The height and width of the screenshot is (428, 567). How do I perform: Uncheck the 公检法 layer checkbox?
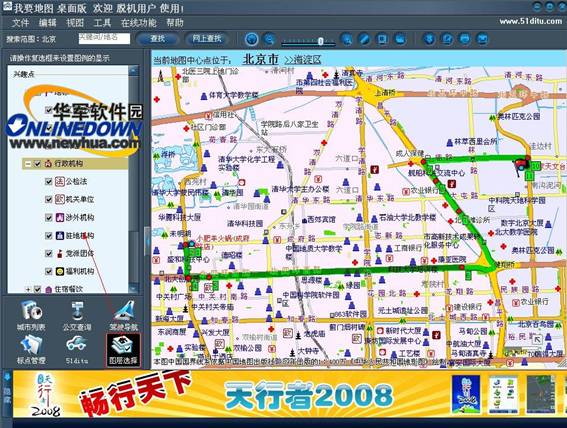(48, 181)
